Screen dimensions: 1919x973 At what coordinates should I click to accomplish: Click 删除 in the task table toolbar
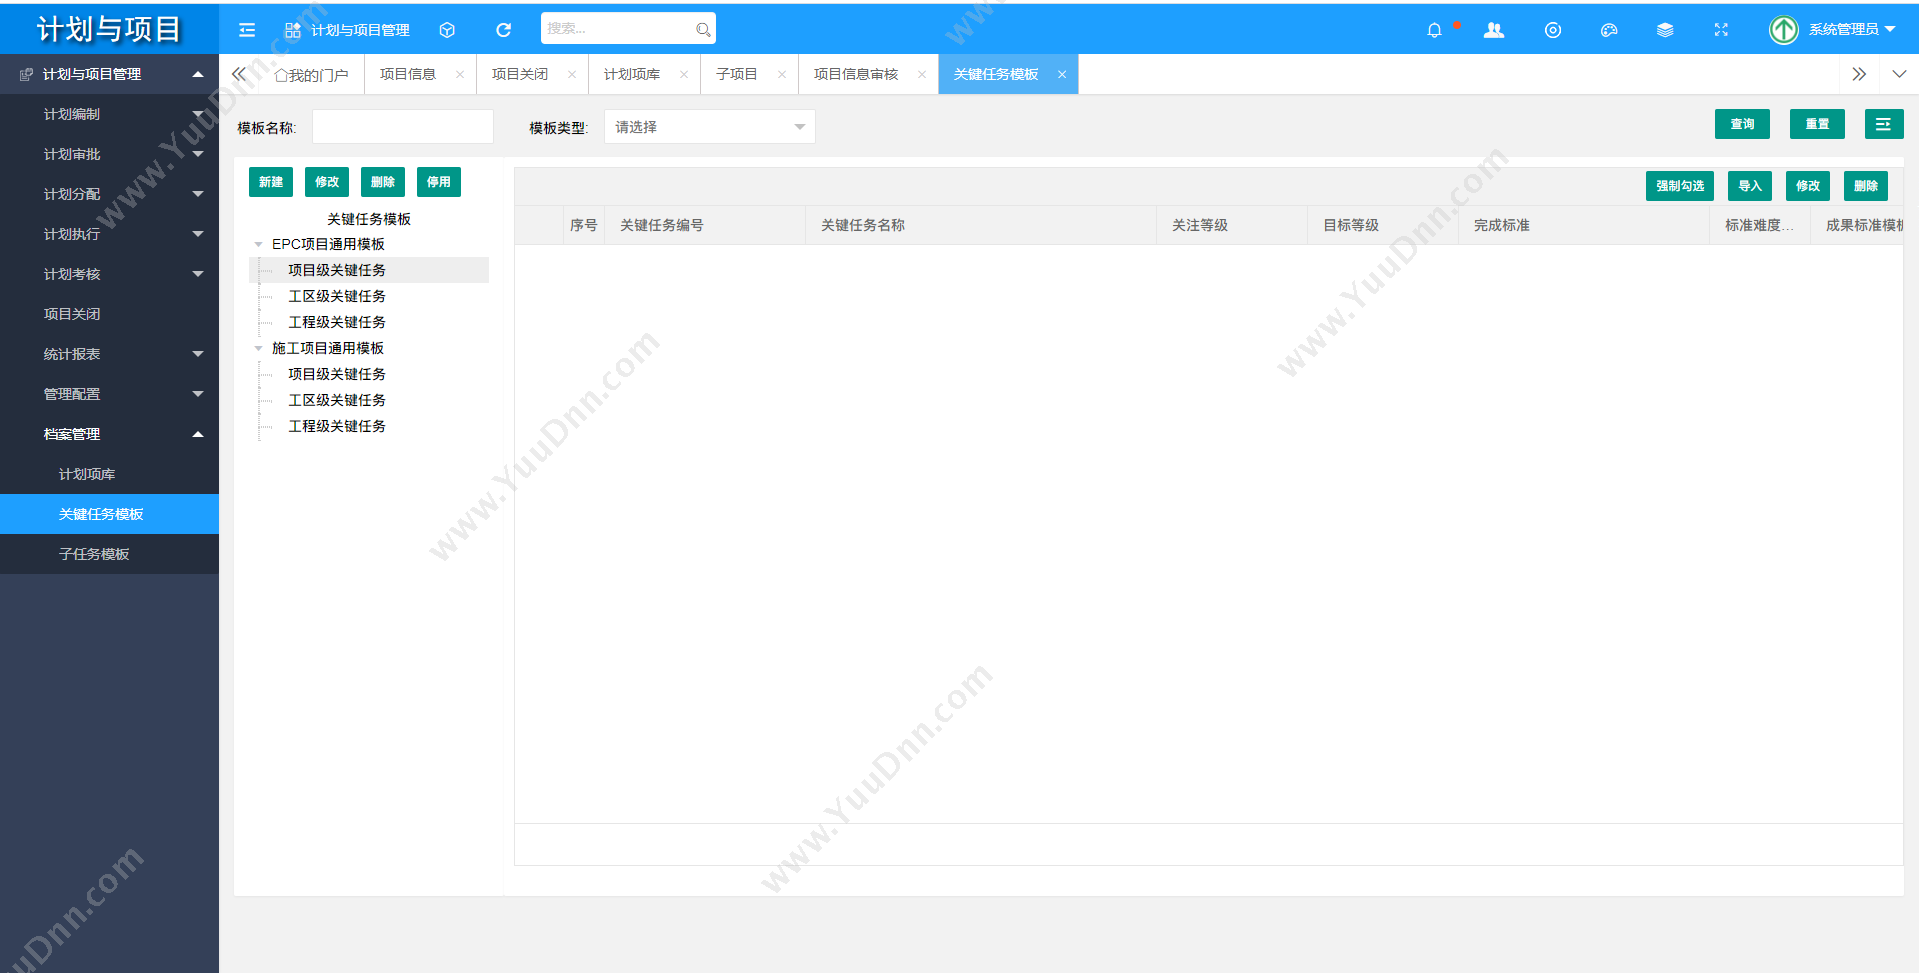coord(1866,186)
